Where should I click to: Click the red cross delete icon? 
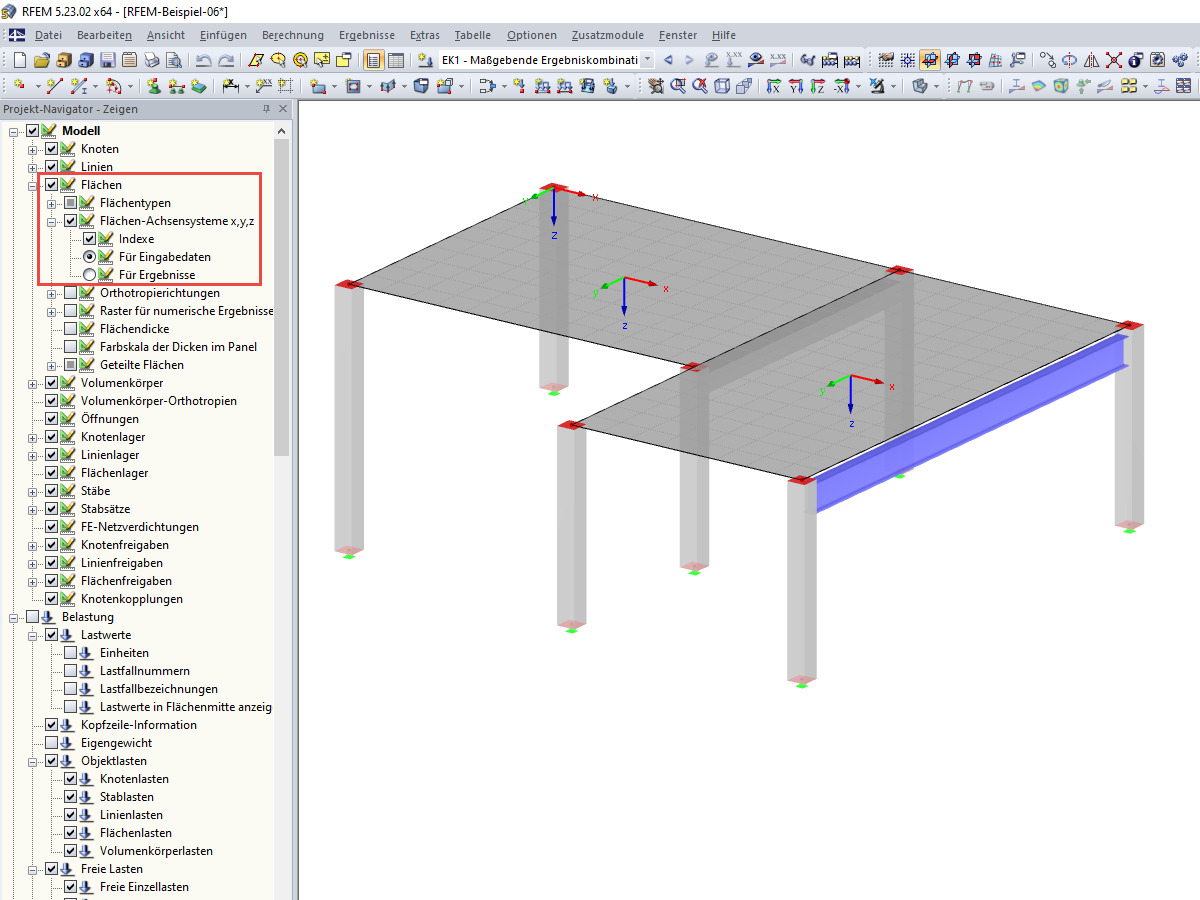pos(1113,60)
